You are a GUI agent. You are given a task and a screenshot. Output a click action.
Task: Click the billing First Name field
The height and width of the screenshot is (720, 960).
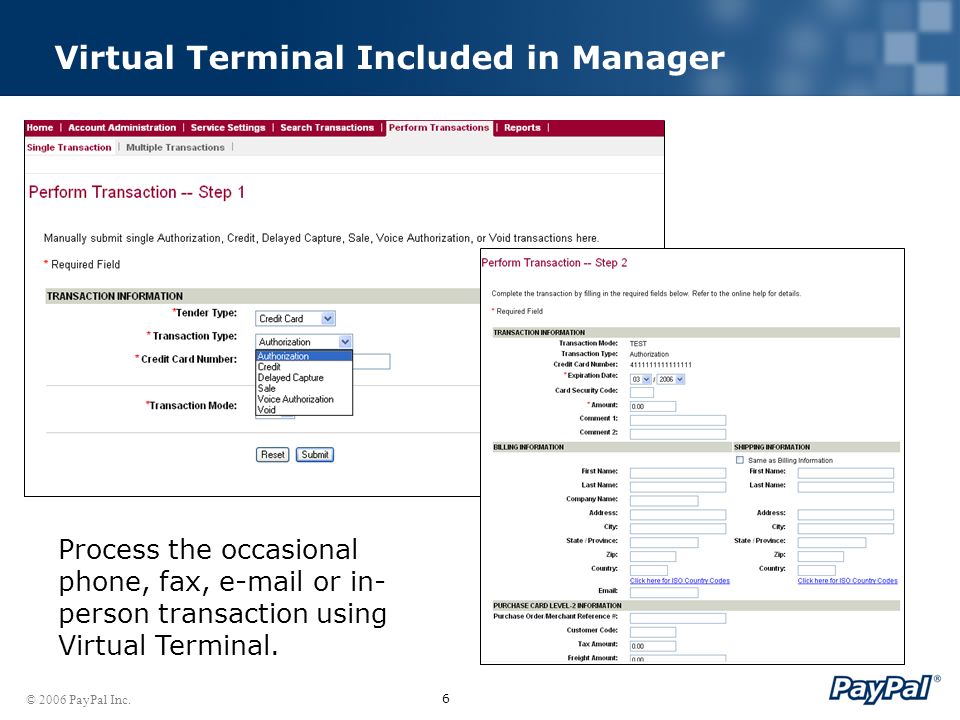click(678, 473)
